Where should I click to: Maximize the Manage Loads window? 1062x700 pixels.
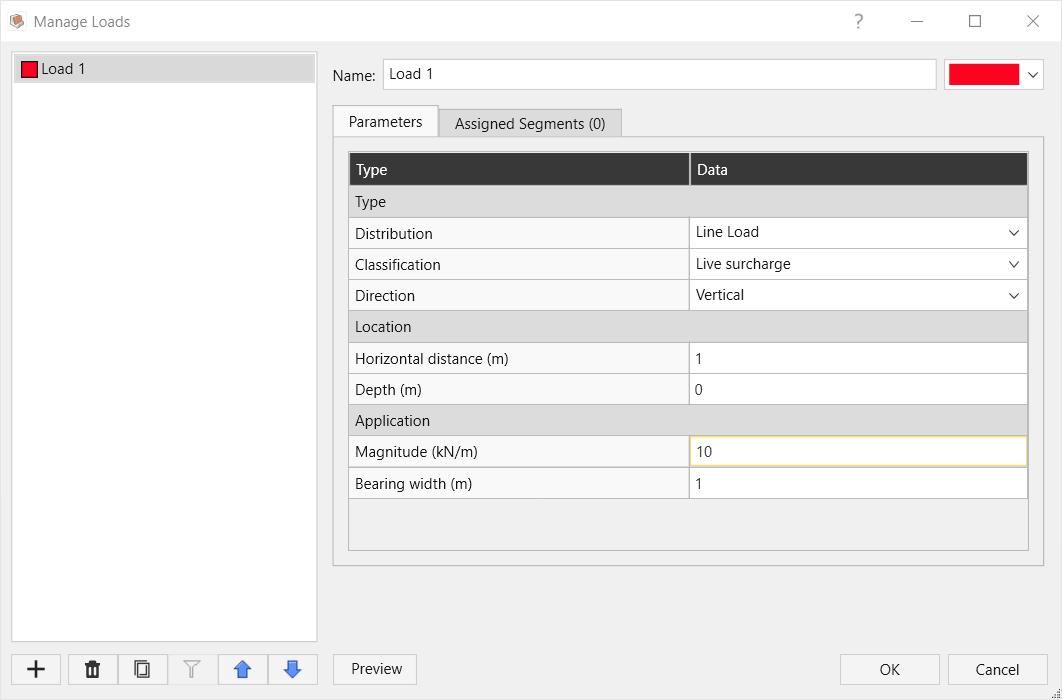pyautogui.click(x=975, y=22)
